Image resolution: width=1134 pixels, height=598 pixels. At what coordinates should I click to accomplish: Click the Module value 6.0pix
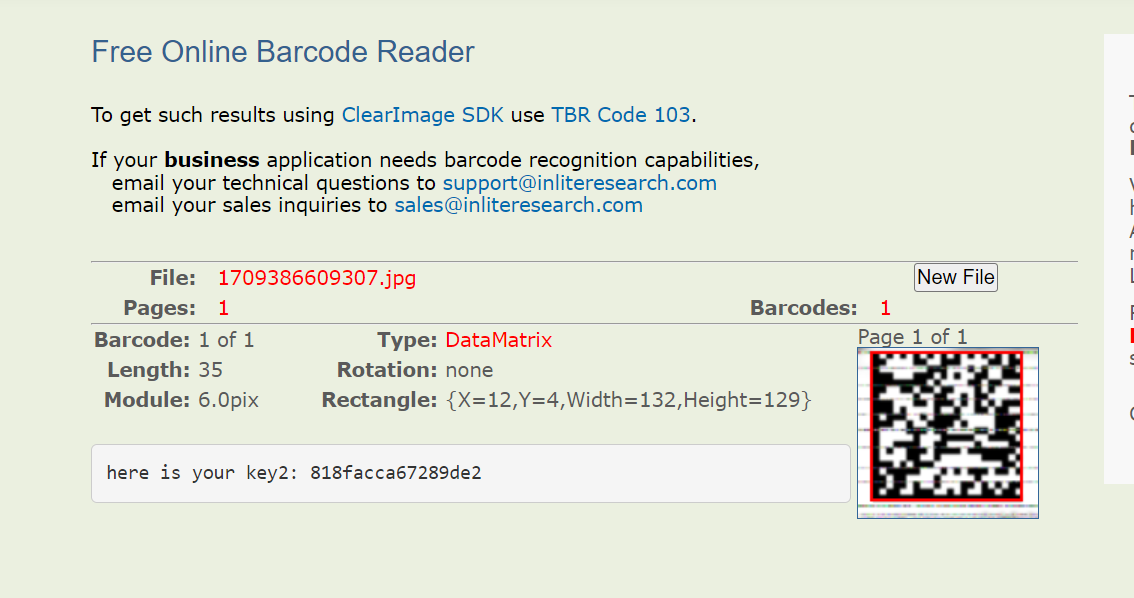[229, 401]
